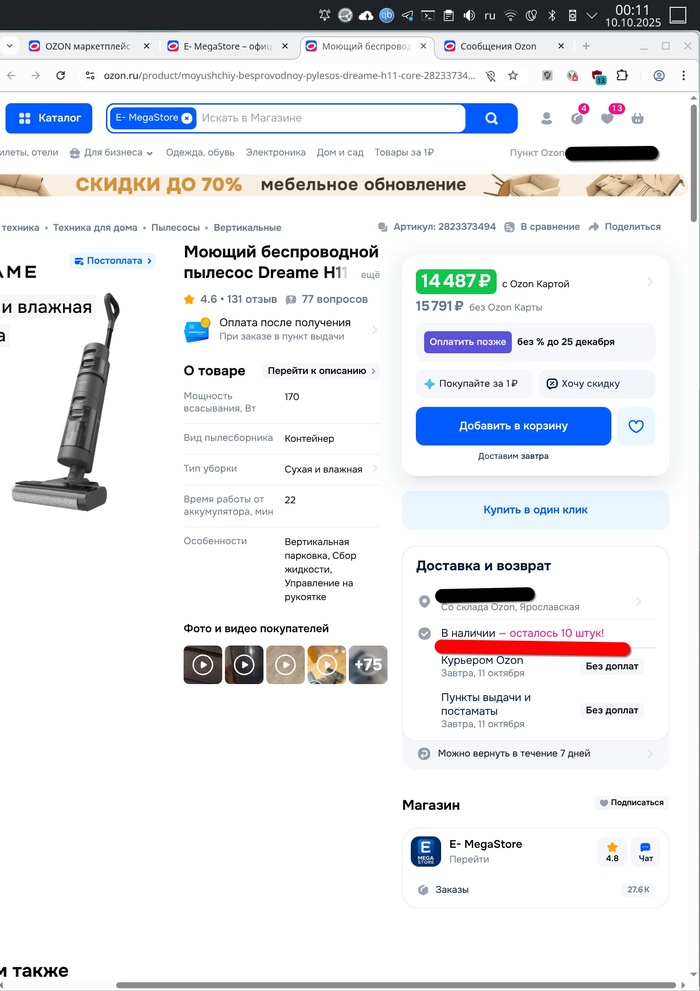This screenshot has height=991, width=700.
Task: Open the orders box icon
Action: click(x=577, y=118)
